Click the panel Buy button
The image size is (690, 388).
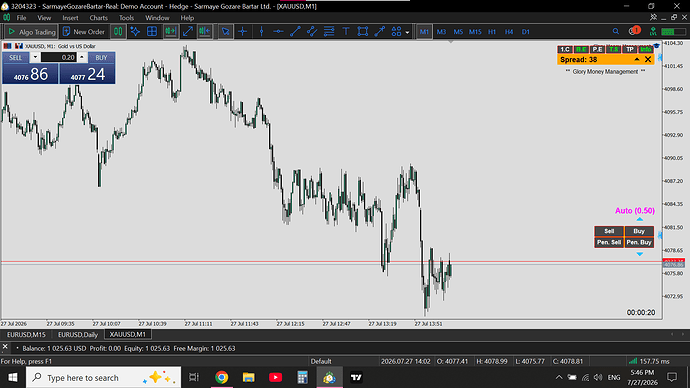(639, 231)
